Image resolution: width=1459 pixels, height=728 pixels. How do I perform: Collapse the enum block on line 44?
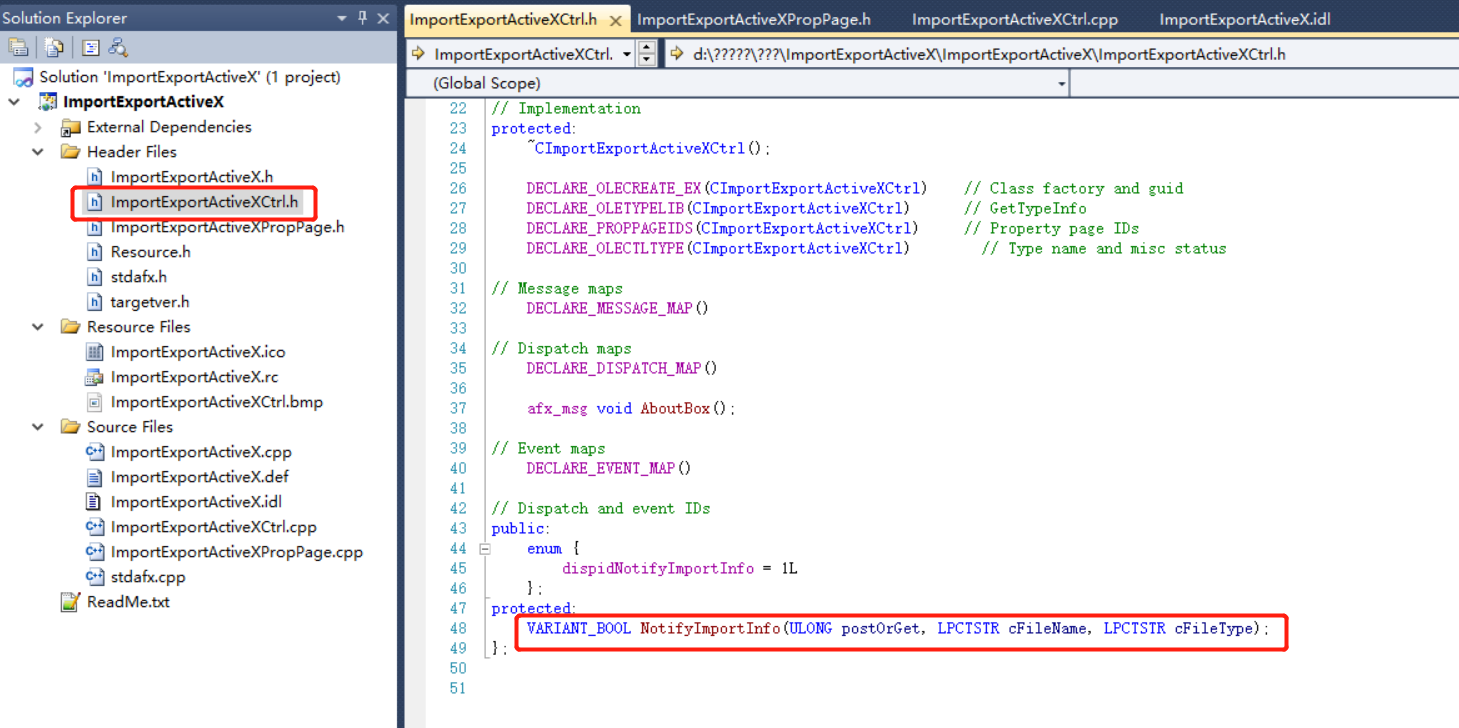point(484,548)
